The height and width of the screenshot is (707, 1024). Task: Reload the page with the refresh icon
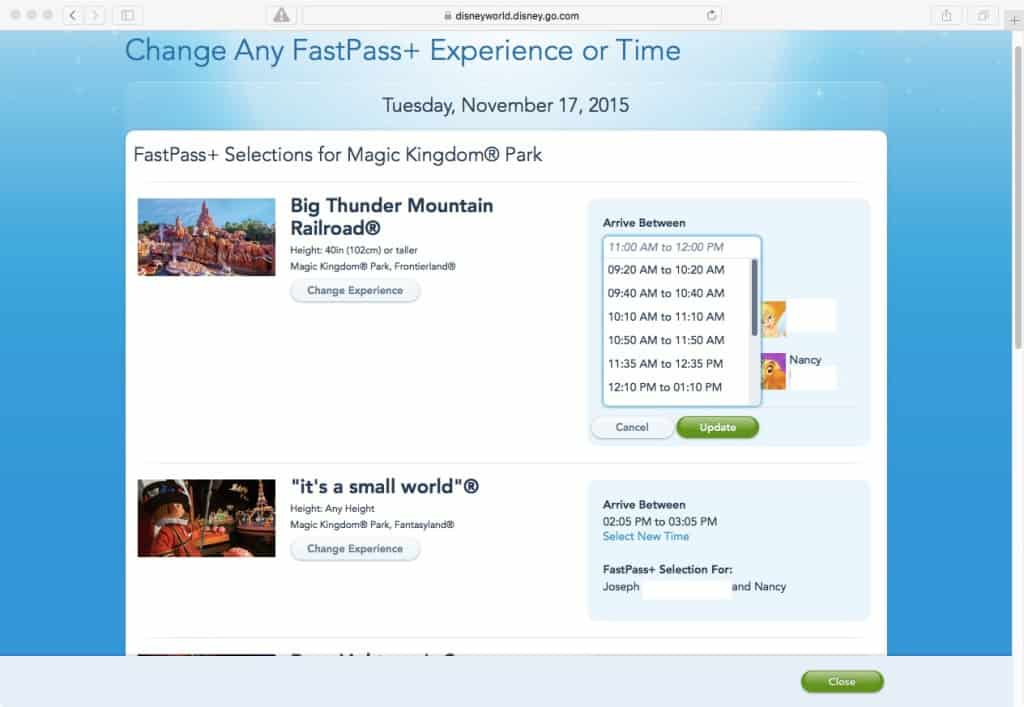pos(711,15)
